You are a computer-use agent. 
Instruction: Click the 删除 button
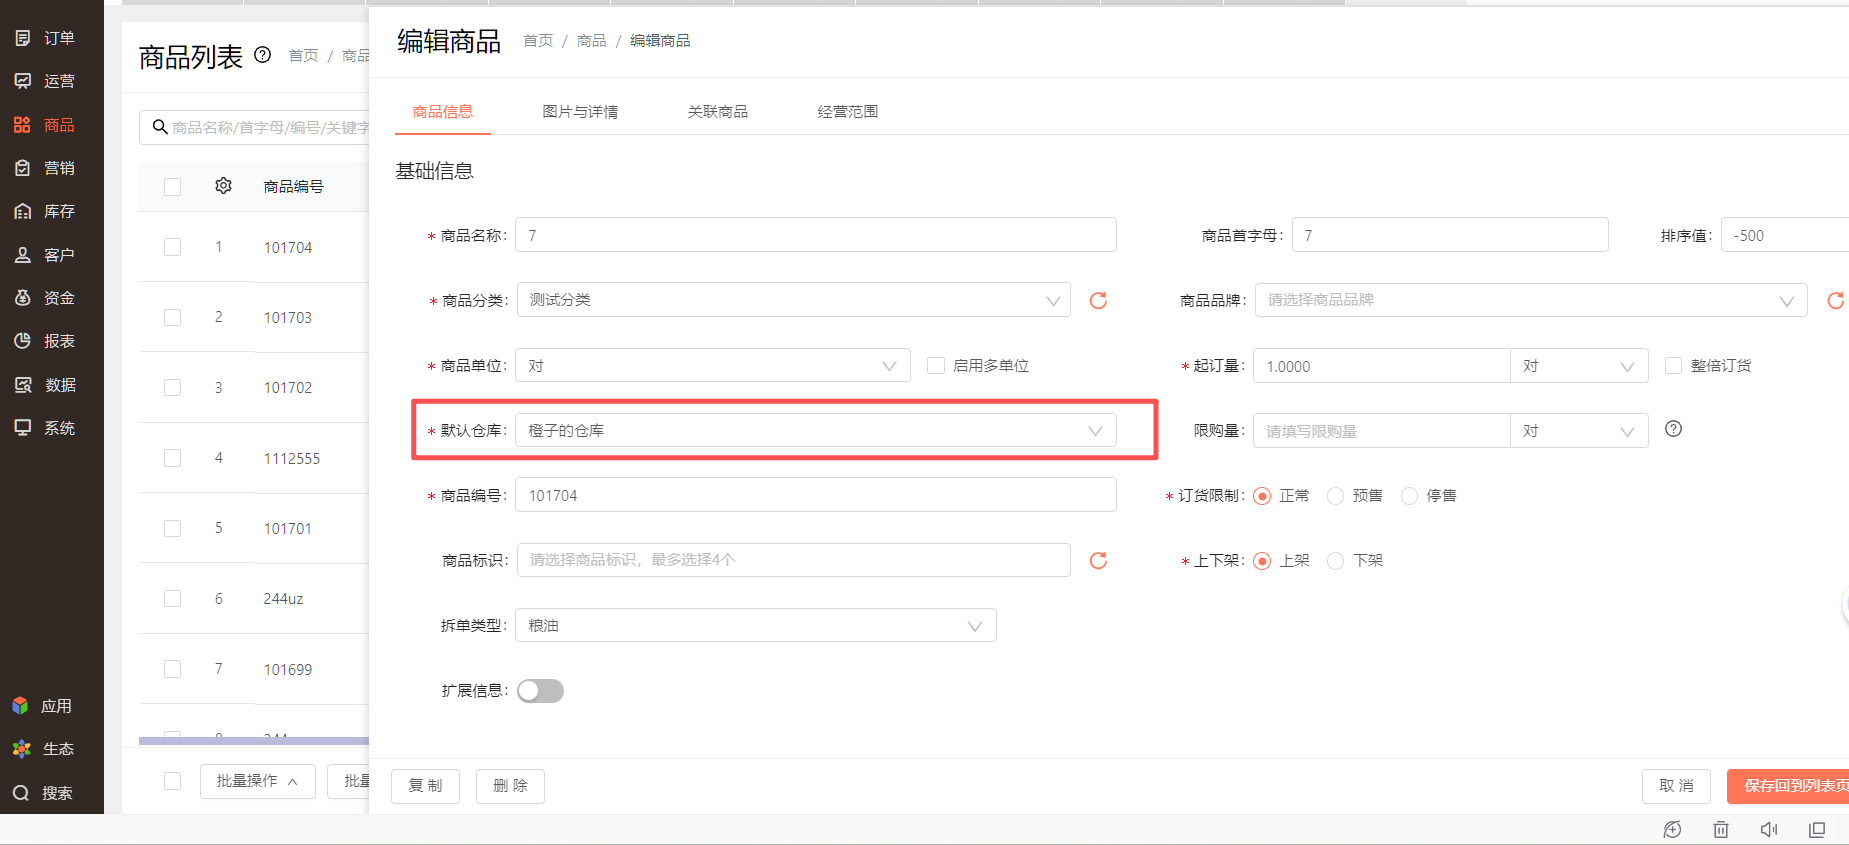[x=510, y=786]
